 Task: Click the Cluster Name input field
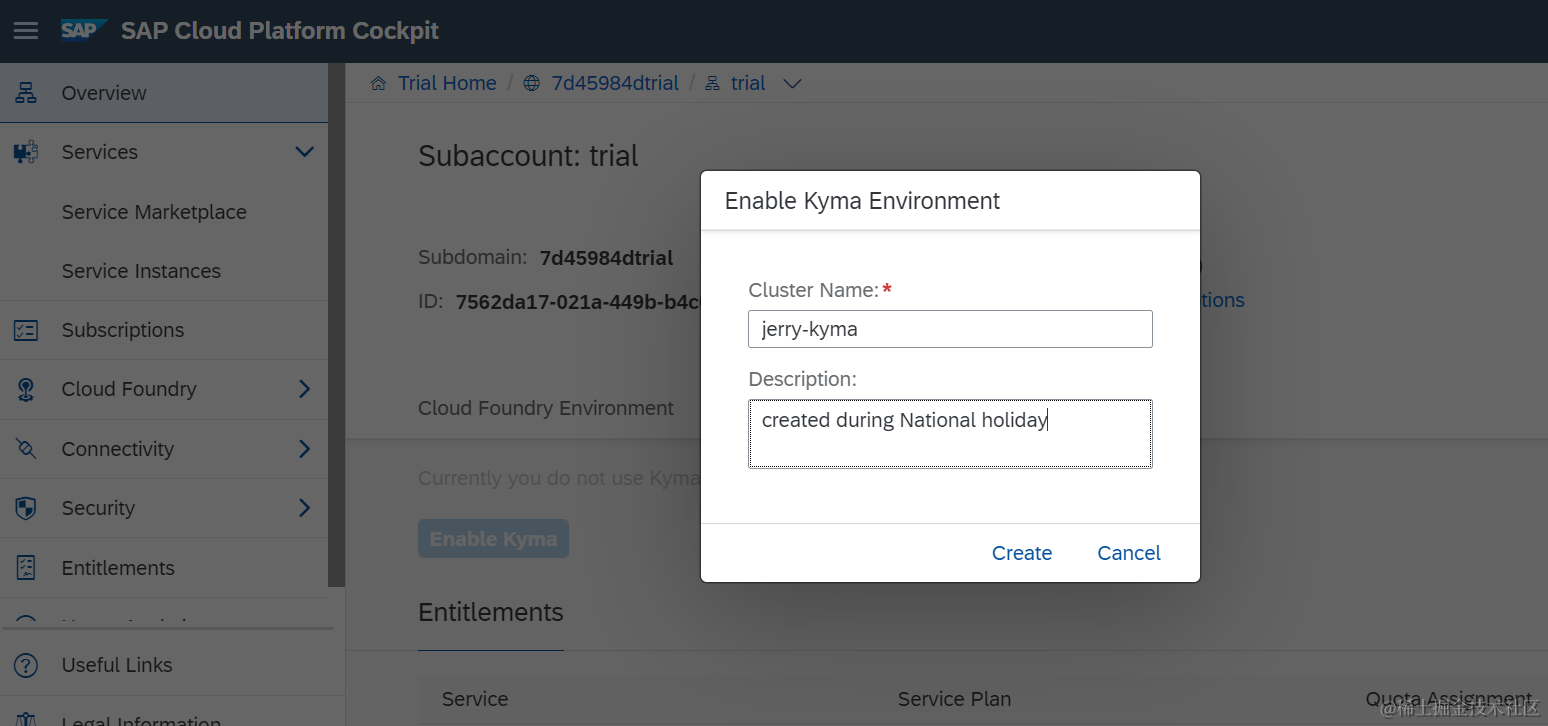click(950, 329)
